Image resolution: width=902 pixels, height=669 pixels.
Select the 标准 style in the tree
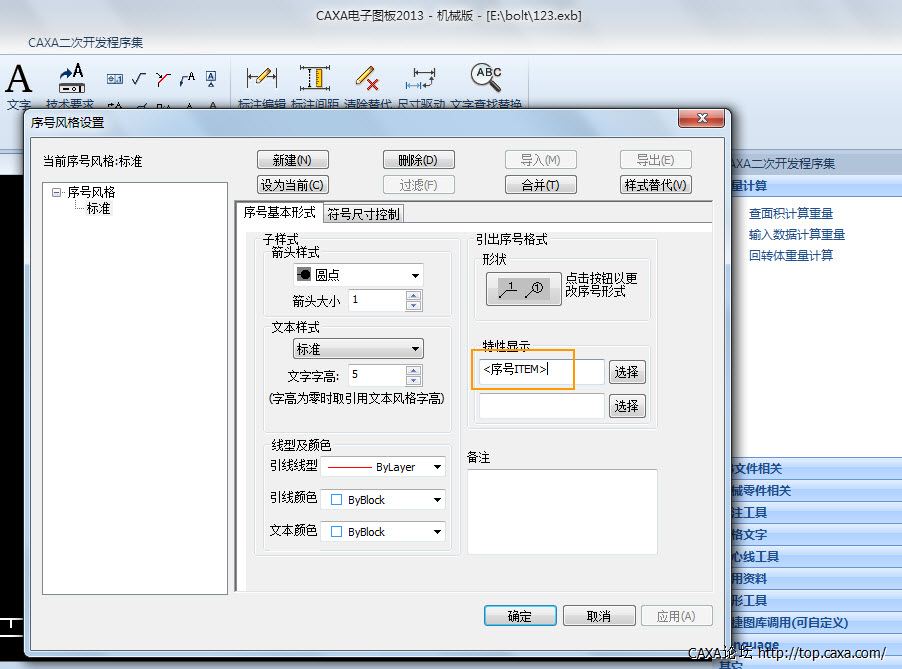coord(98,209)
